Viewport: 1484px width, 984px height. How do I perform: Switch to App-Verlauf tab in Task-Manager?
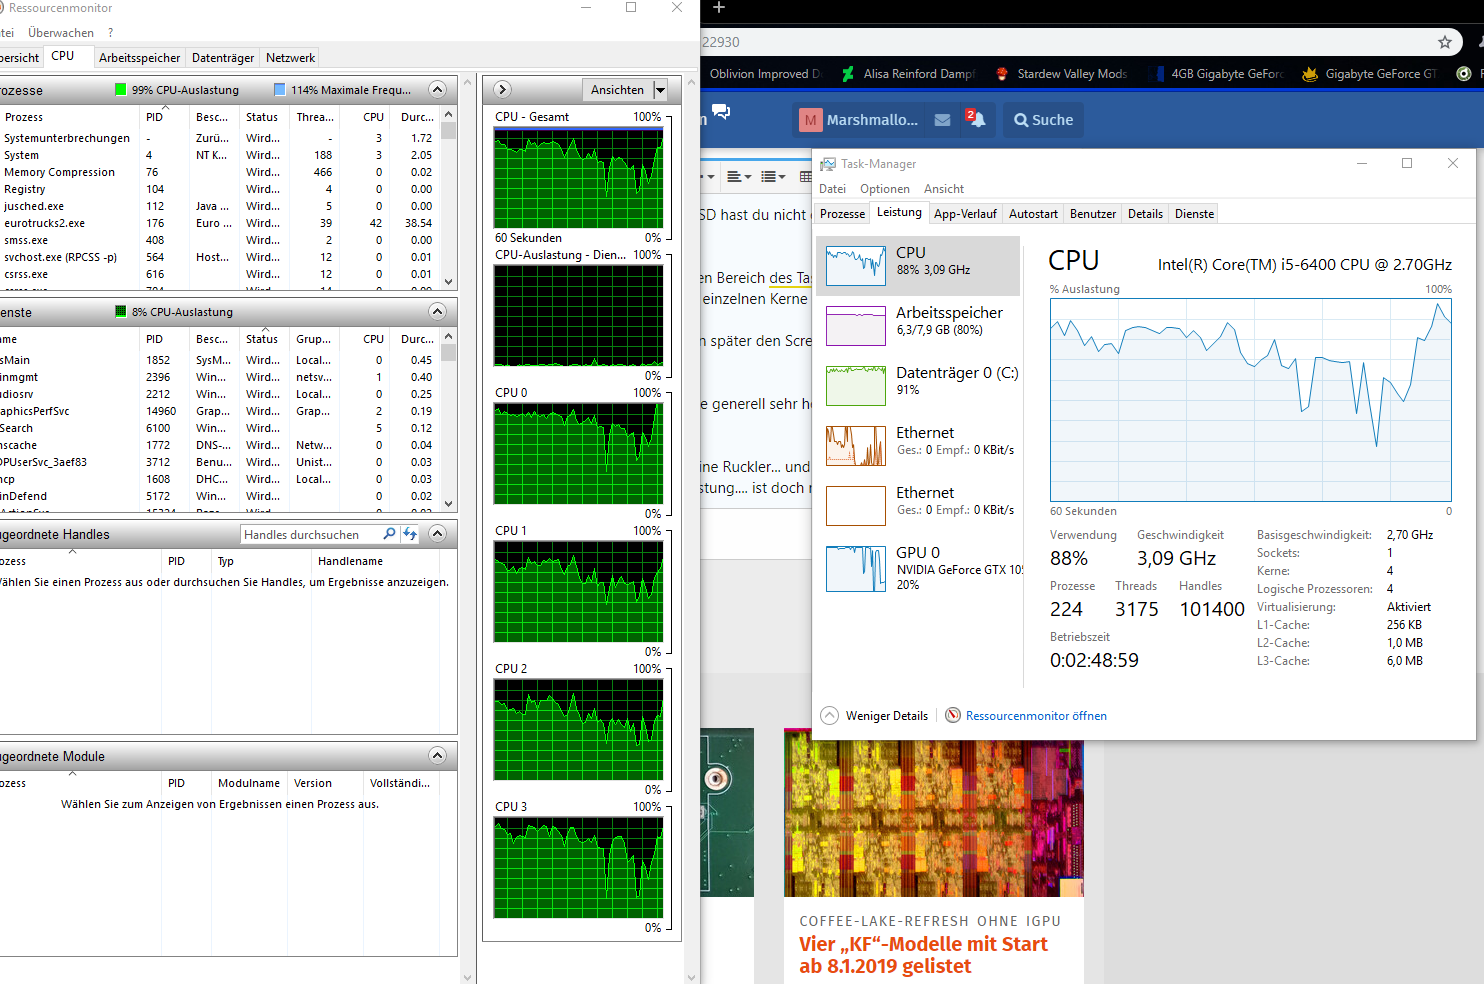pos(965,214)
